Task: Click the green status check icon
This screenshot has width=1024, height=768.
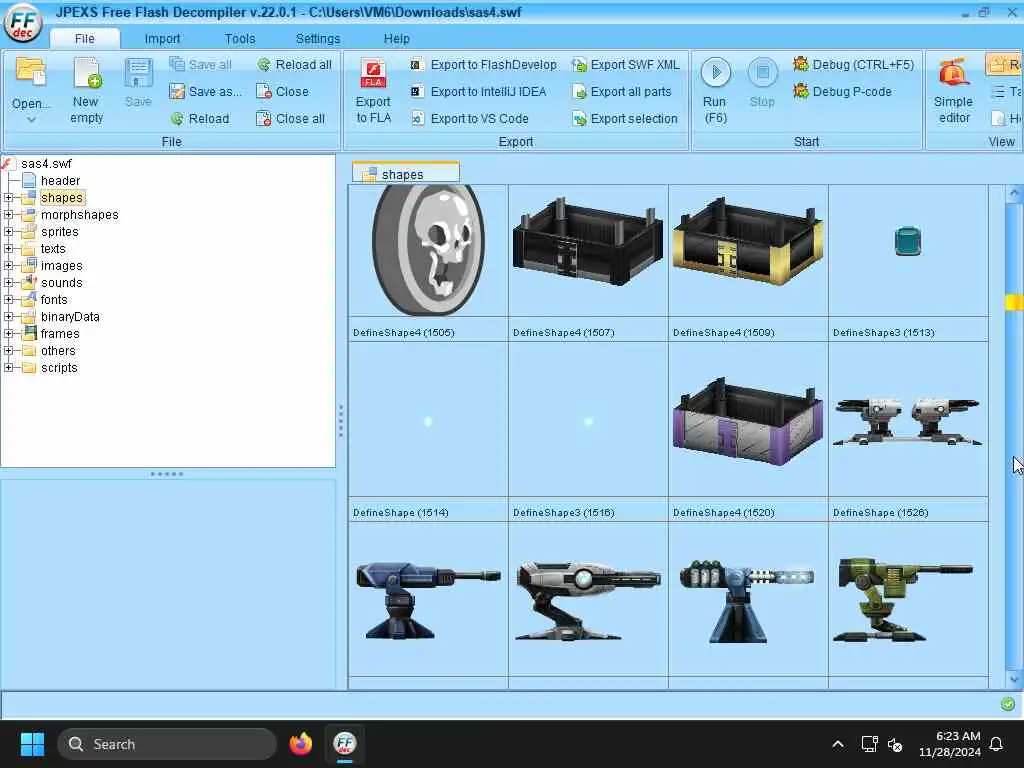Action: coord(1008,703)
